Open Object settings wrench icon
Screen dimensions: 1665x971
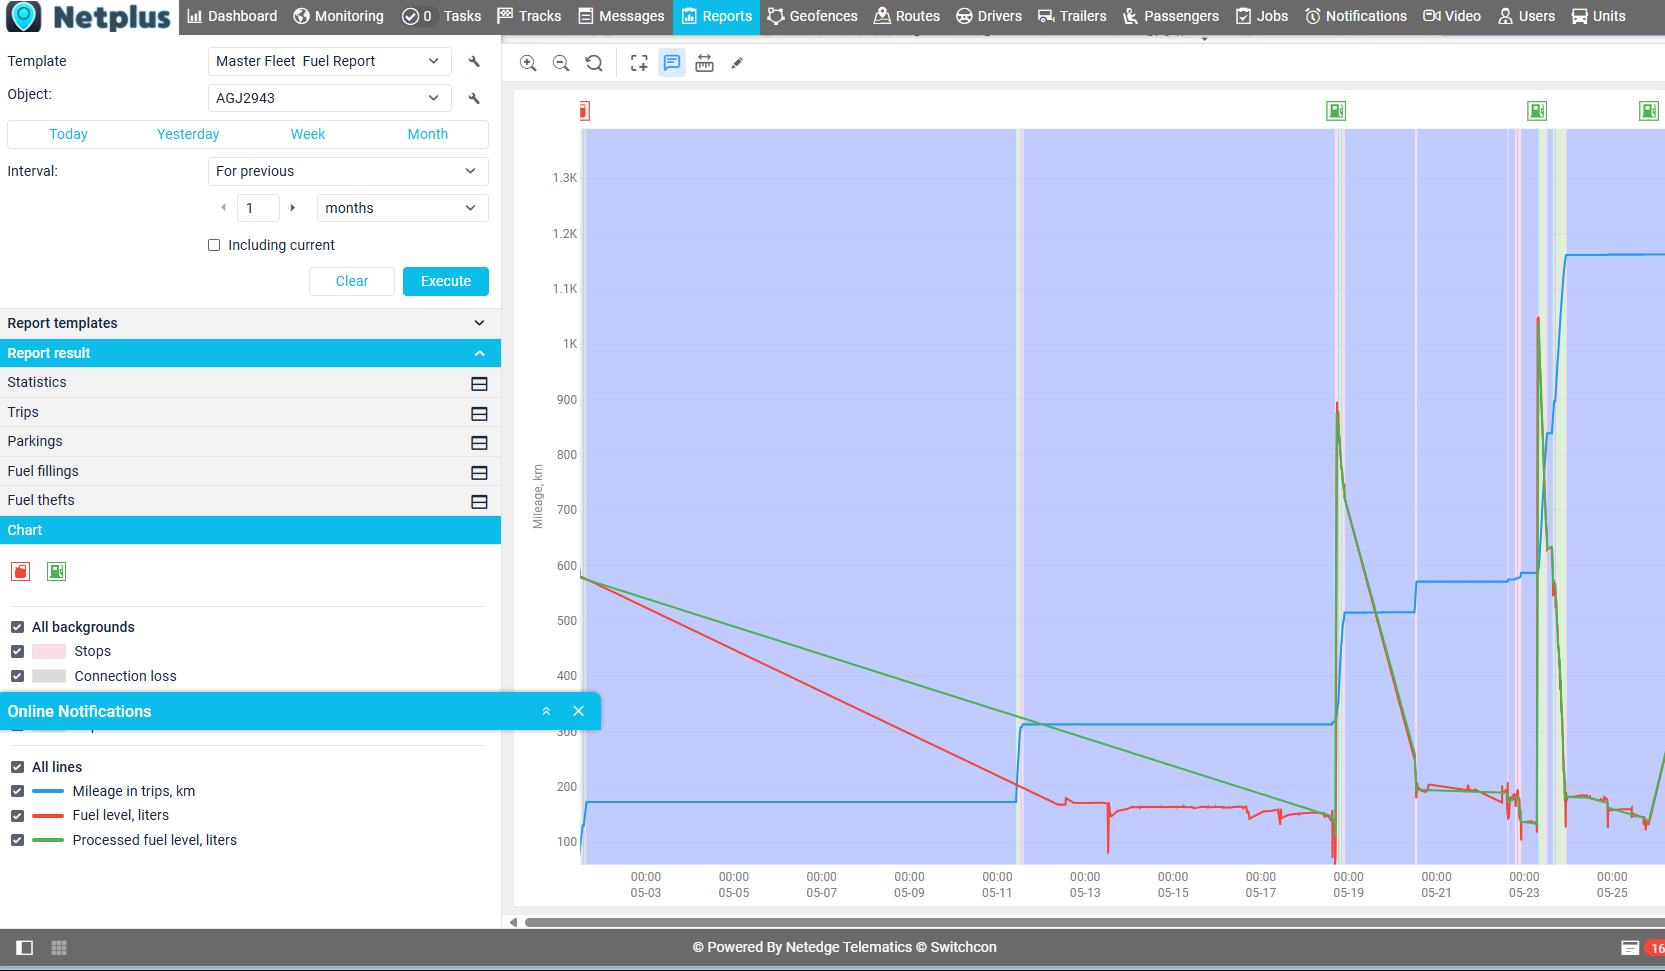click(x=474, y=98)
